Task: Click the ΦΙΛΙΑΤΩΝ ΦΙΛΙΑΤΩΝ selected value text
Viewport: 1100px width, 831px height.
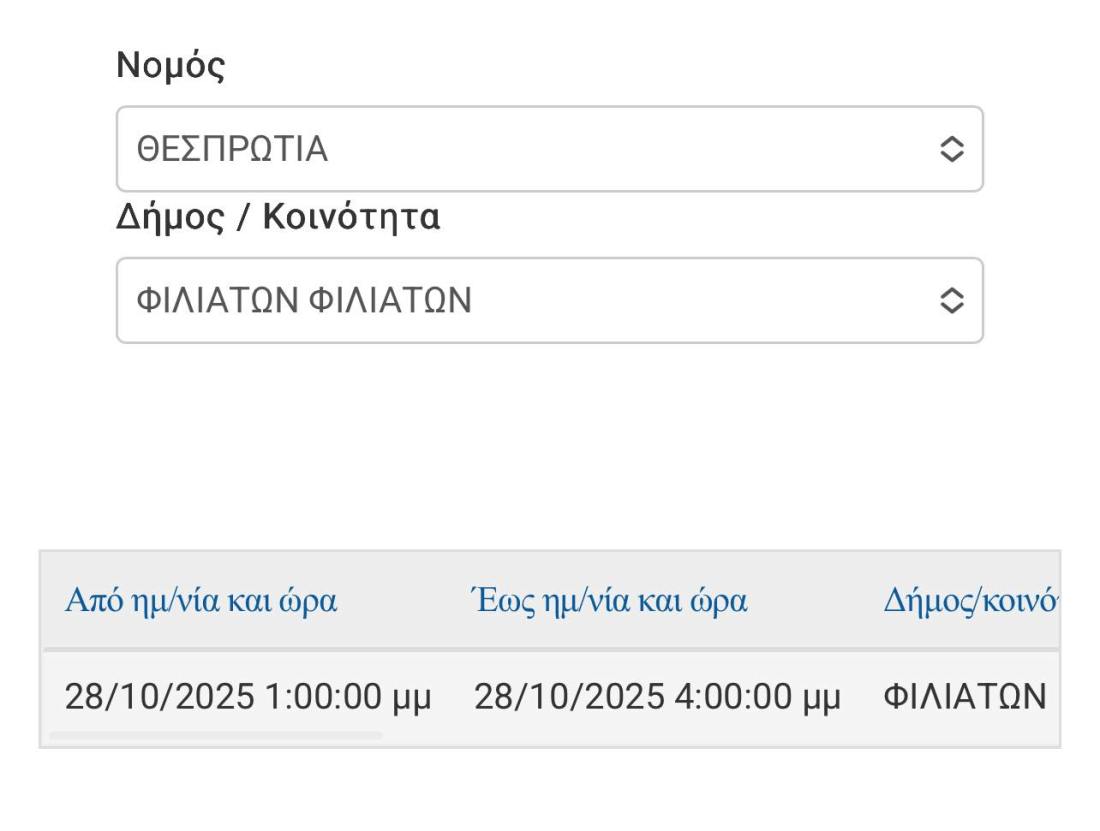Action: [303, 301]
